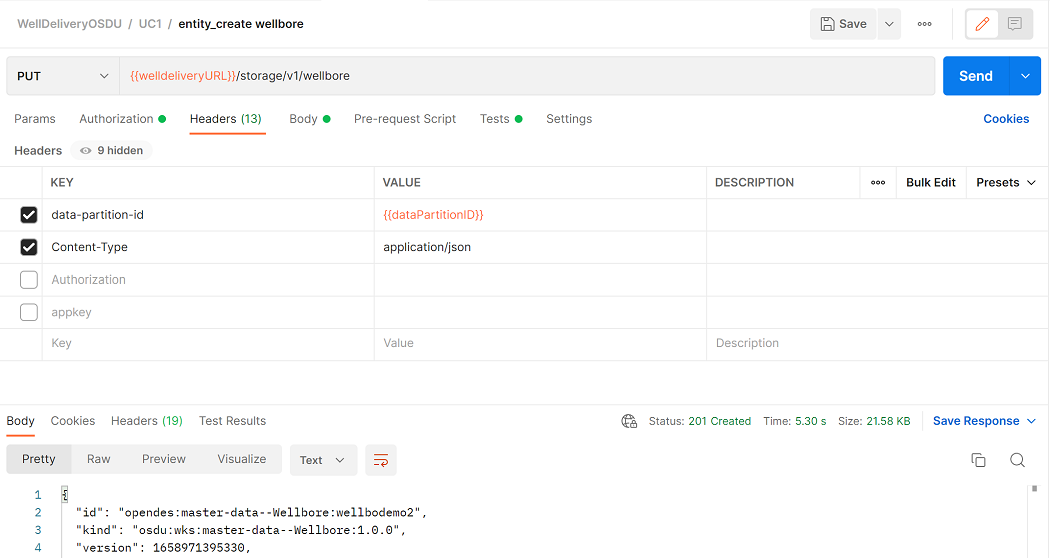Enable the appkey header checkbox
The height and width of the screenshot is (558, 1050).
29,312
